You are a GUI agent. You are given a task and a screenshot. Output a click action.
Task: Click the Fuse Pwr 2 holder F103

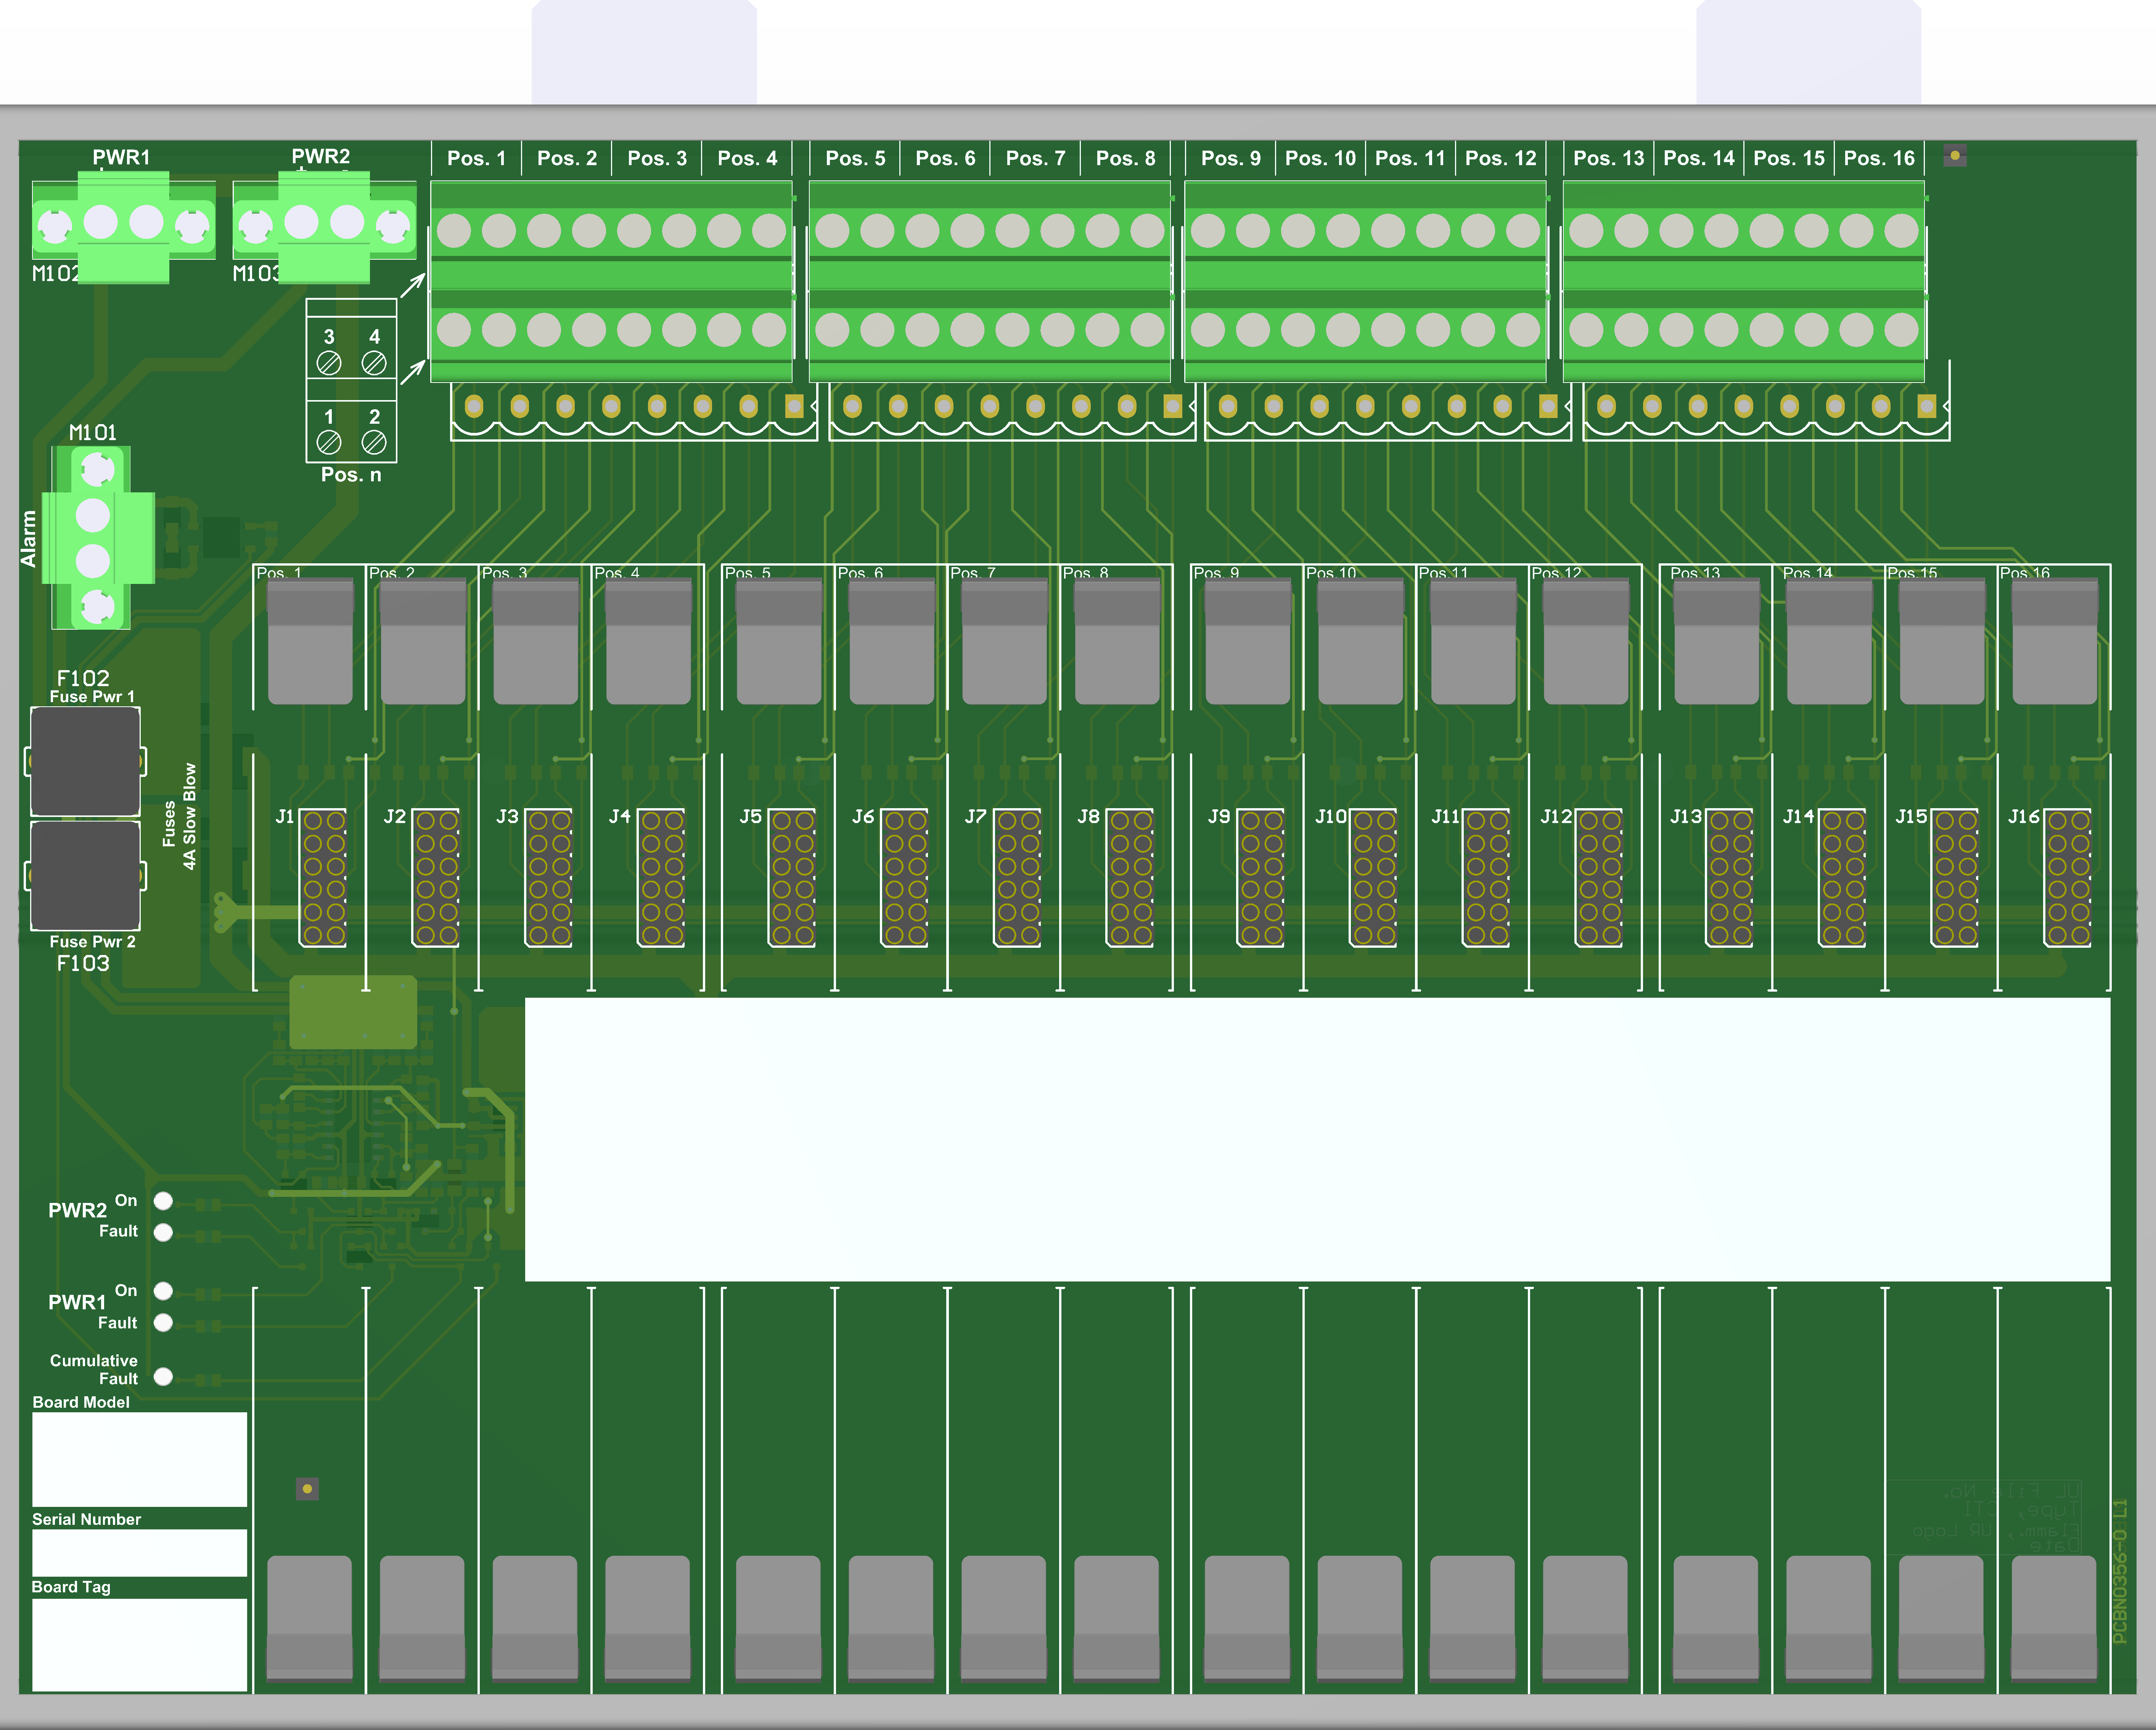(85, 877)
